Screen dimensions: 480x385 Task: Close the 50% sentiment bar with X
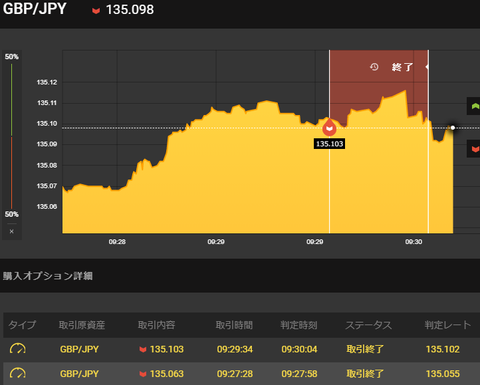12,231
